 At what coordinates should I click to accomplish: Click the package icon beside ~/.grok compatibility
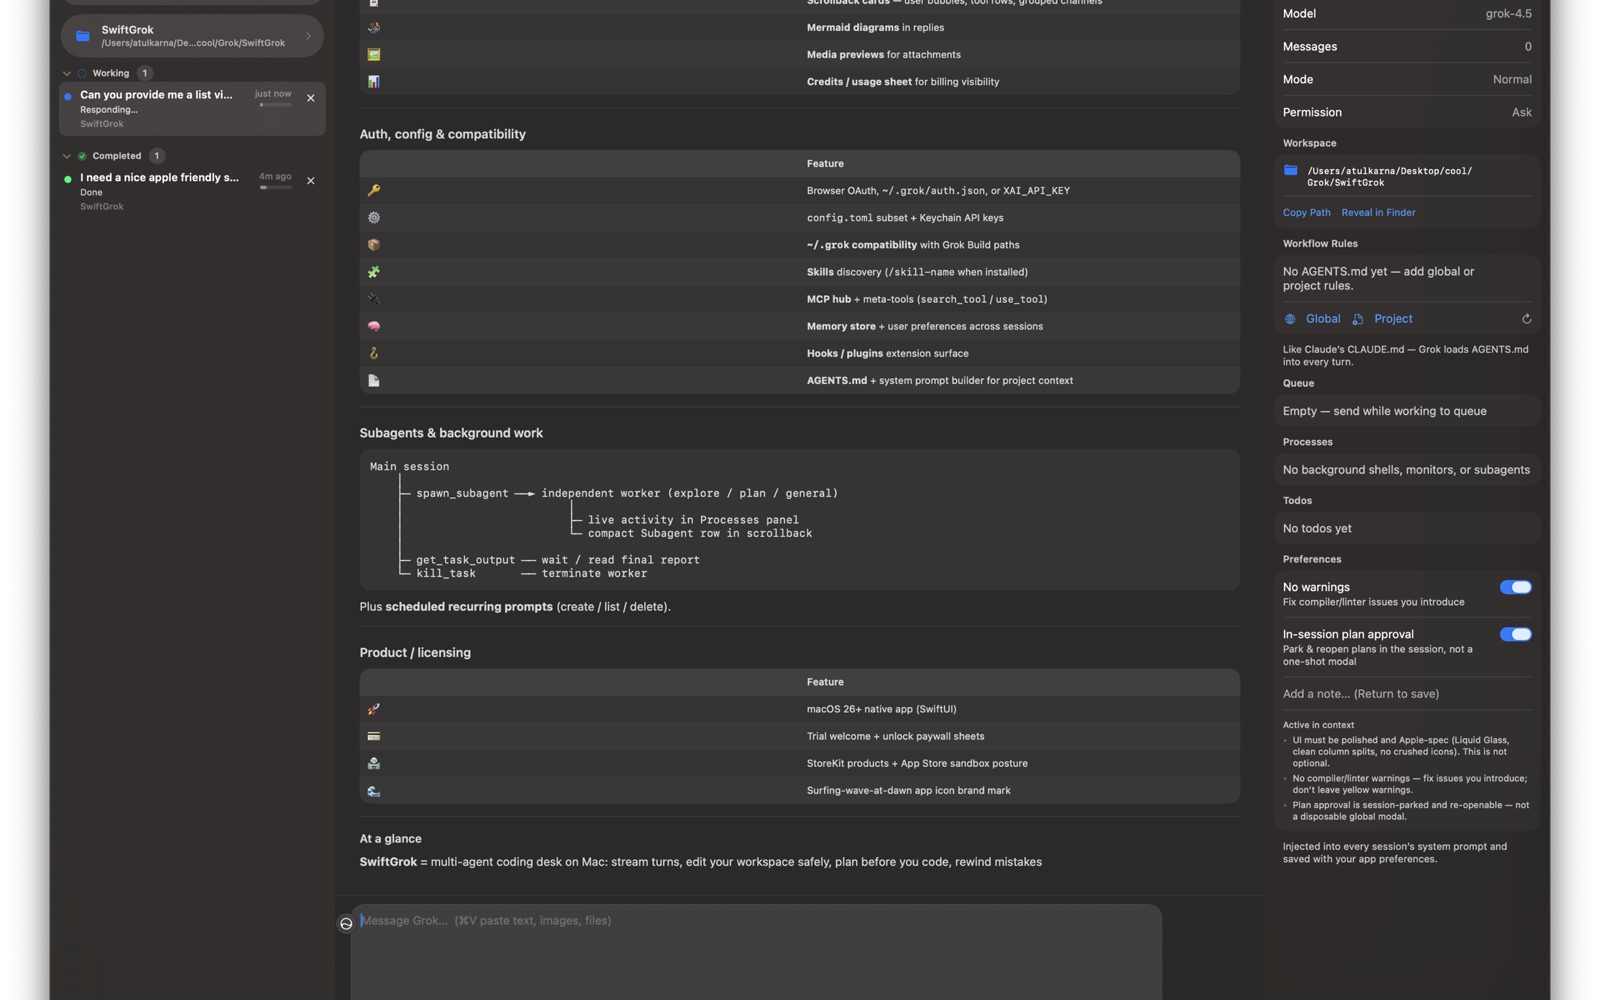[374, 244]
